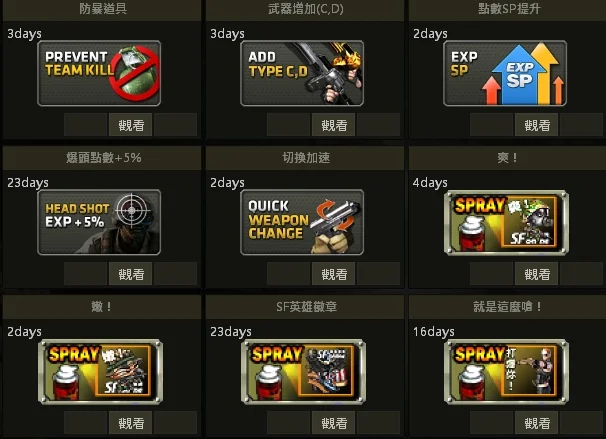This screenshot has width=606, height=439.
Task: Select the Quick Weapon Change icon
Action: (x=302, y=222)
